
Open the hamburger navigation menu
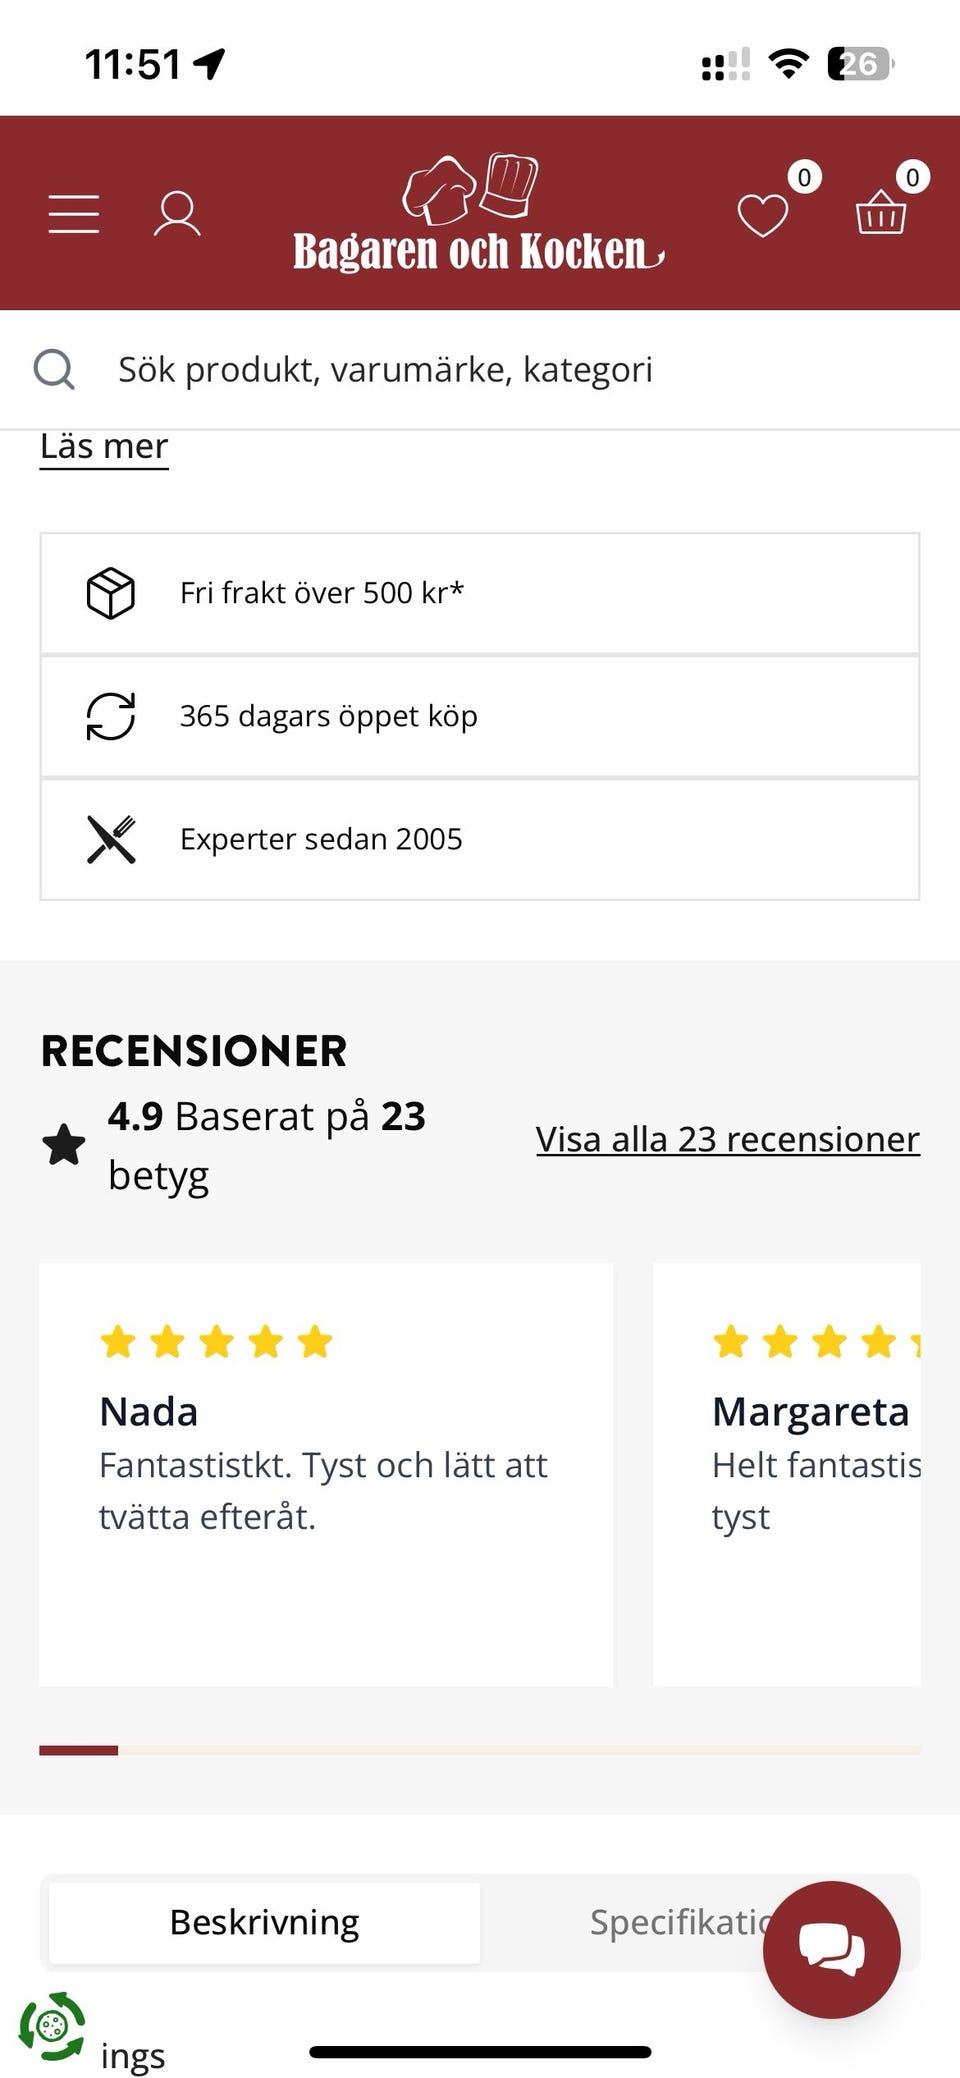point(74,214)
